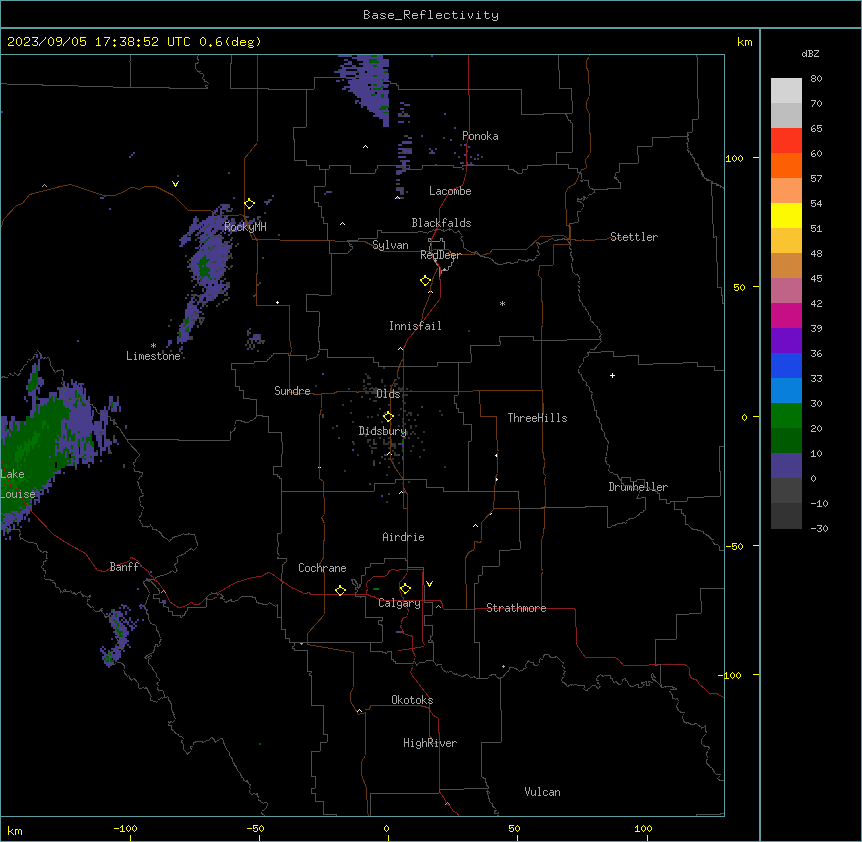Select the white plus marker north of Drumheller
Viewport: 862px width, 842px height.
(612, 375)
